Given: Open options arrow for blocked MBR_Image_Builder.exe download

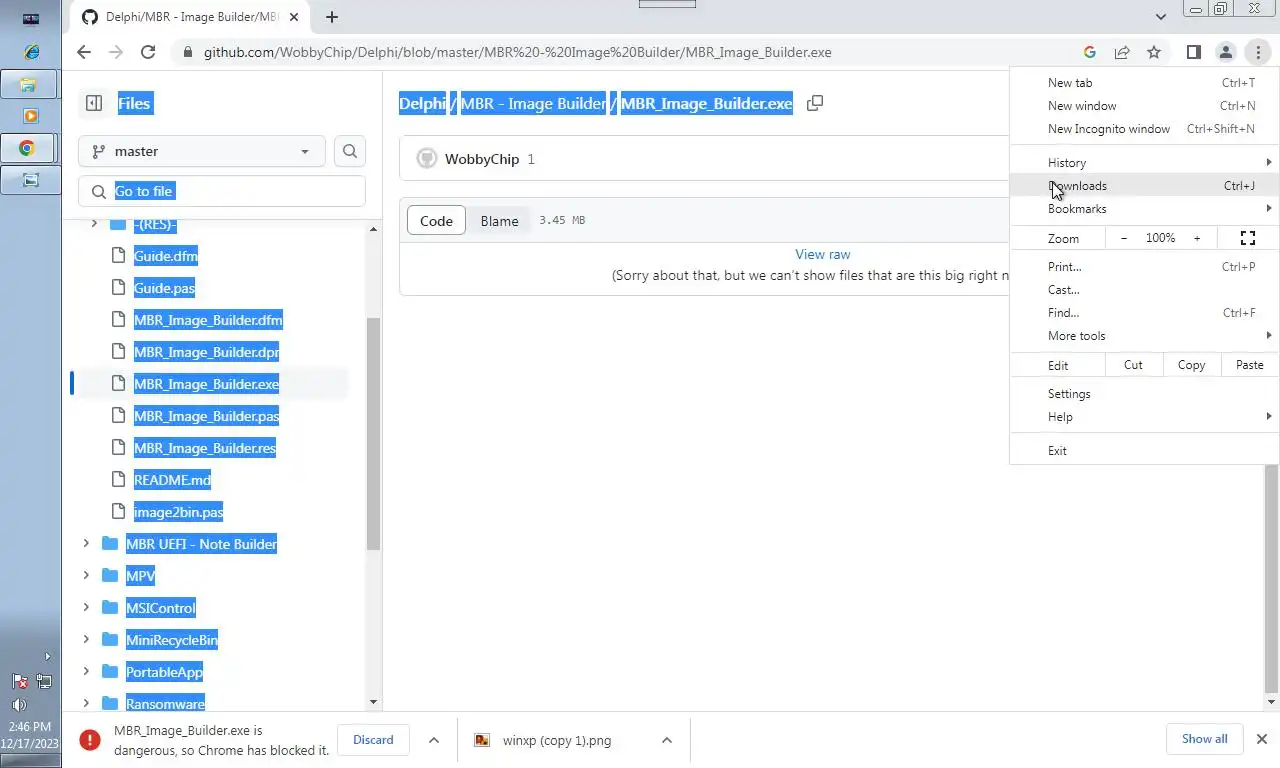Looking at the screenshot, I should coord(434,740).
